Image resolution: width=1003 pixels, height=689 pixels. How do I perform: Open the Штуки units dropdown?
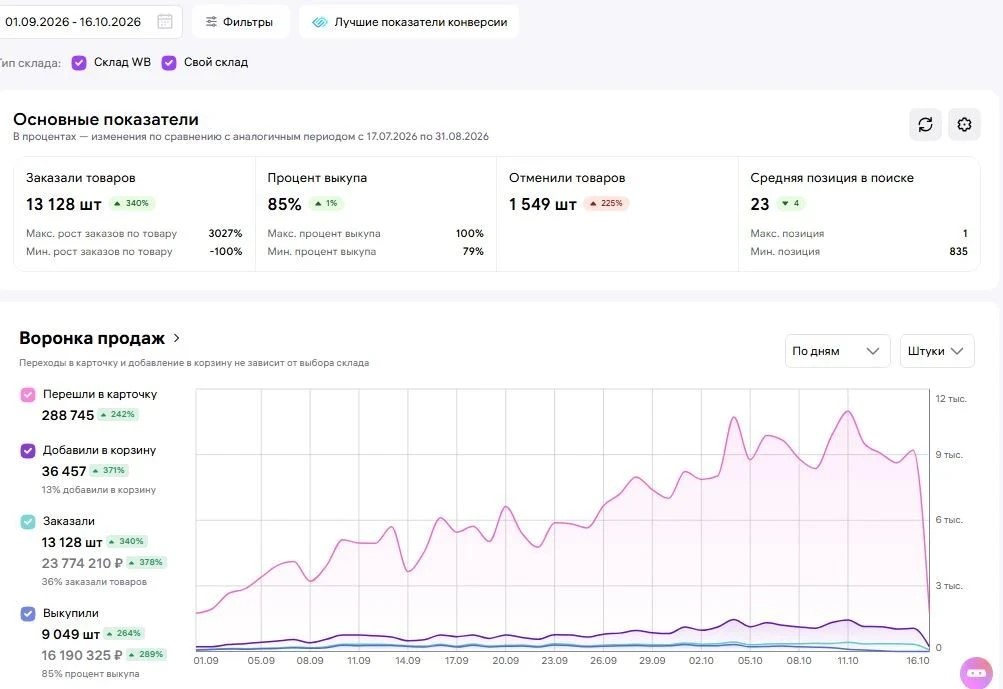click(937, 351)
